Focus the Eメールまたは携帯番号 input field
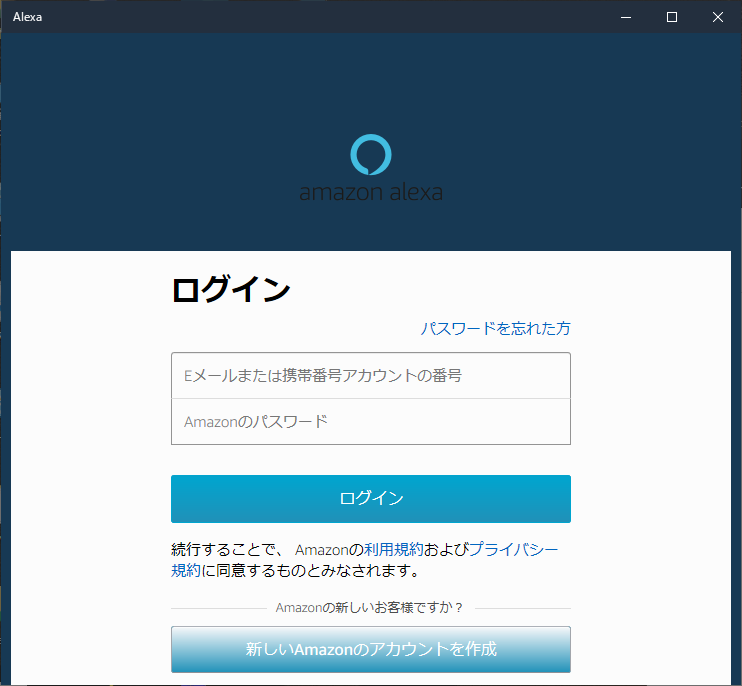 [x=371, y=375]
